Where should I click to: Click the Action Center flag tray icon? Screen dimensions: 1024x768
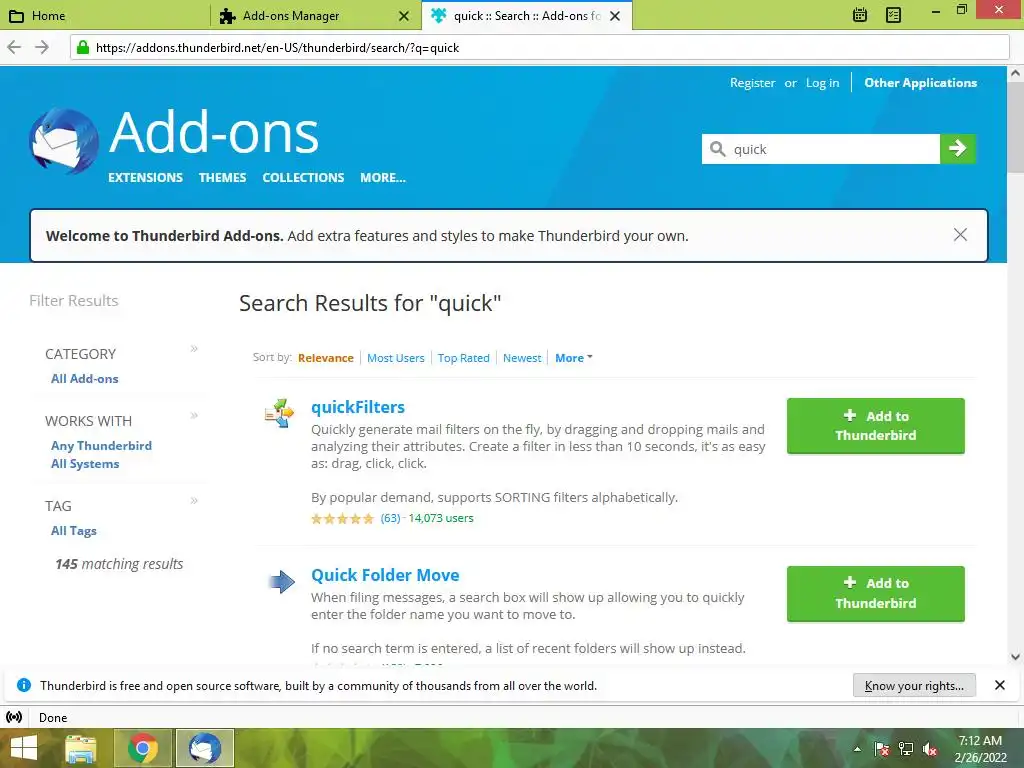tap(882, 749)
